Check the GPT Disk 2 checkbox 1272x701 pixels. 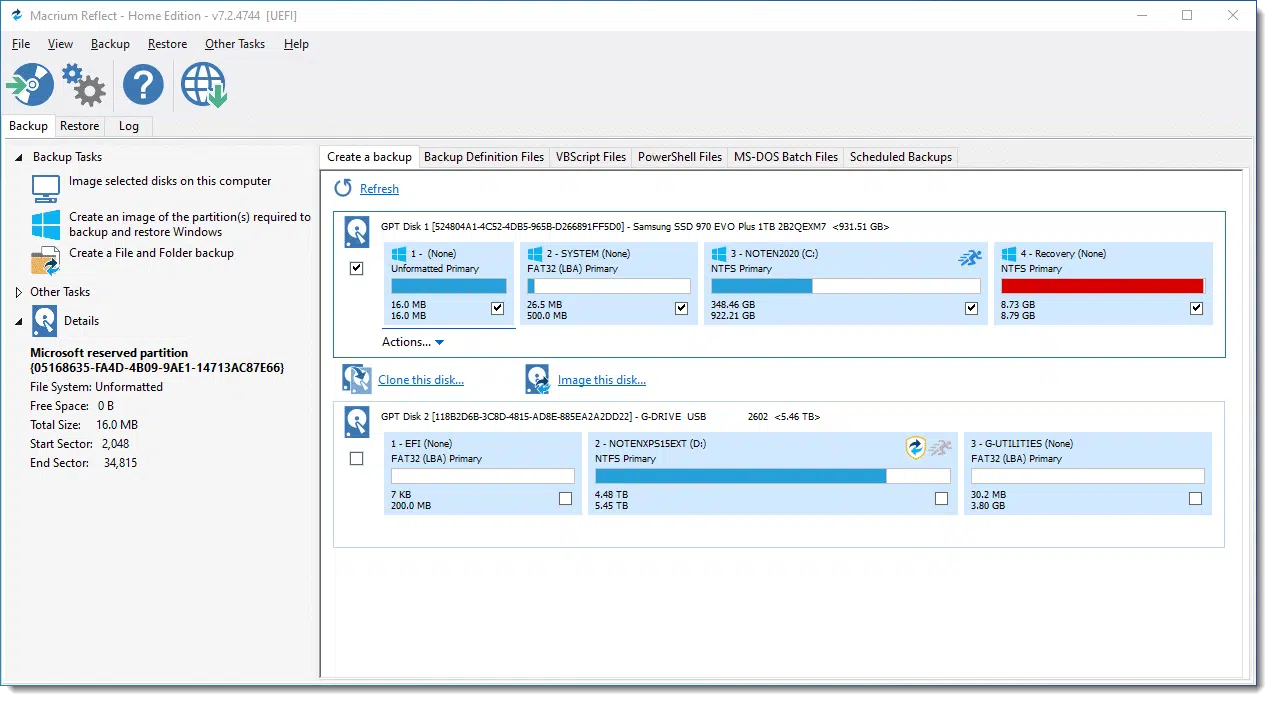tap(357, 458)
